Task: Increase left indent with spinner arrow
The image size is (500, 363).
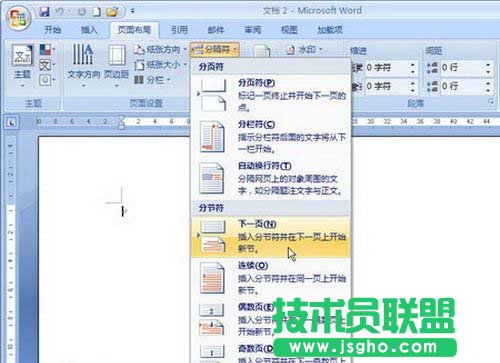Action: point(413,65)
